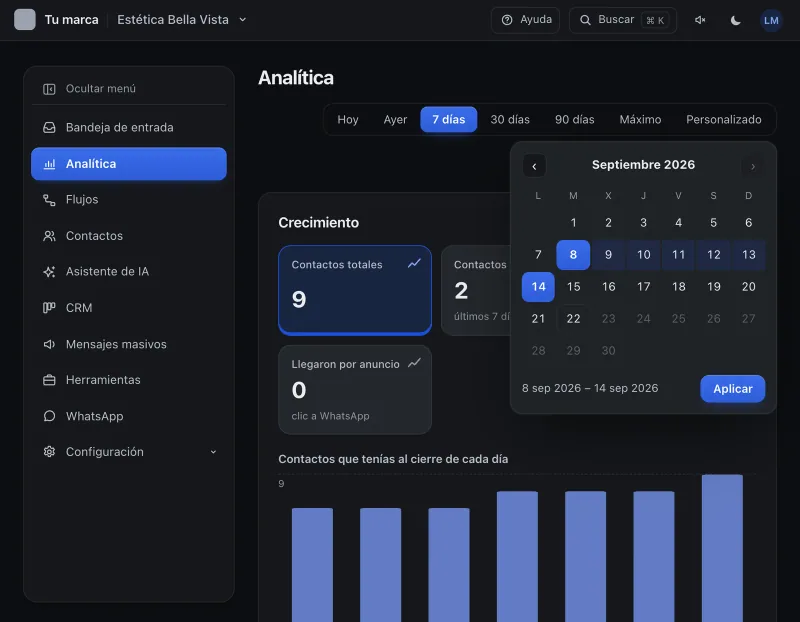
Task: Open Contactos people icon
Action: [49, 236]
